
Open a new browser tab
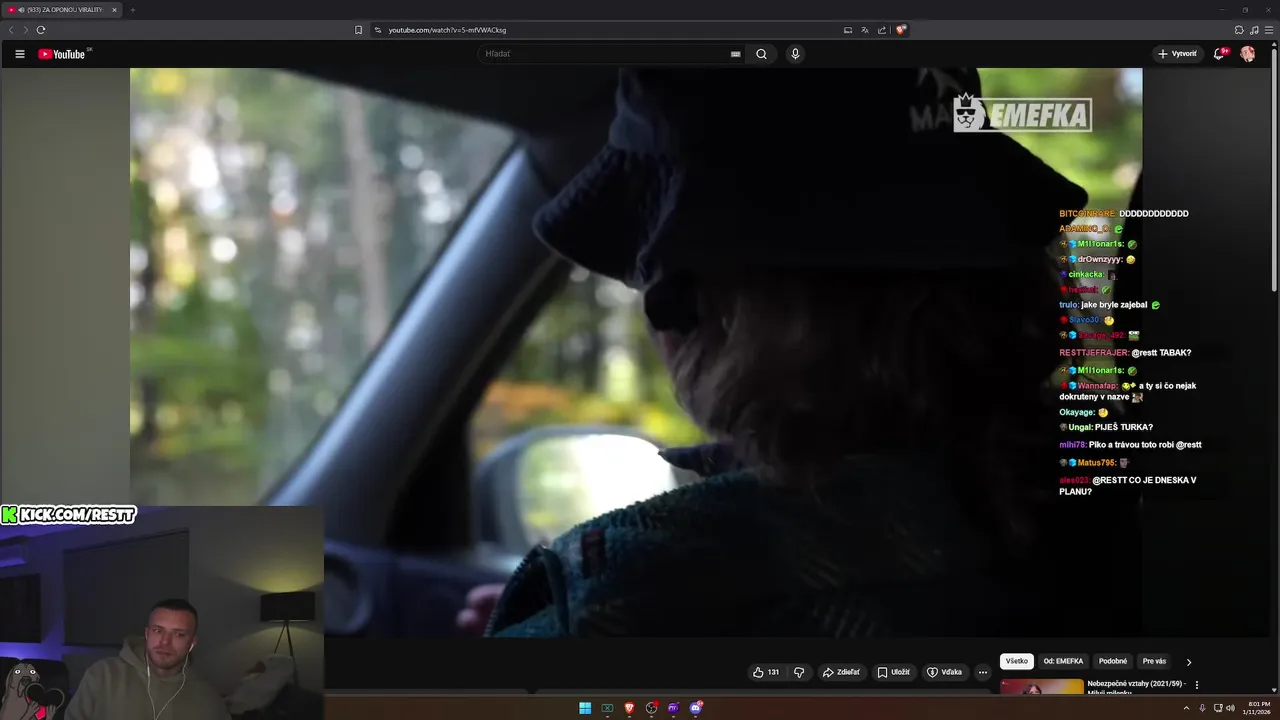click(132, 10)
